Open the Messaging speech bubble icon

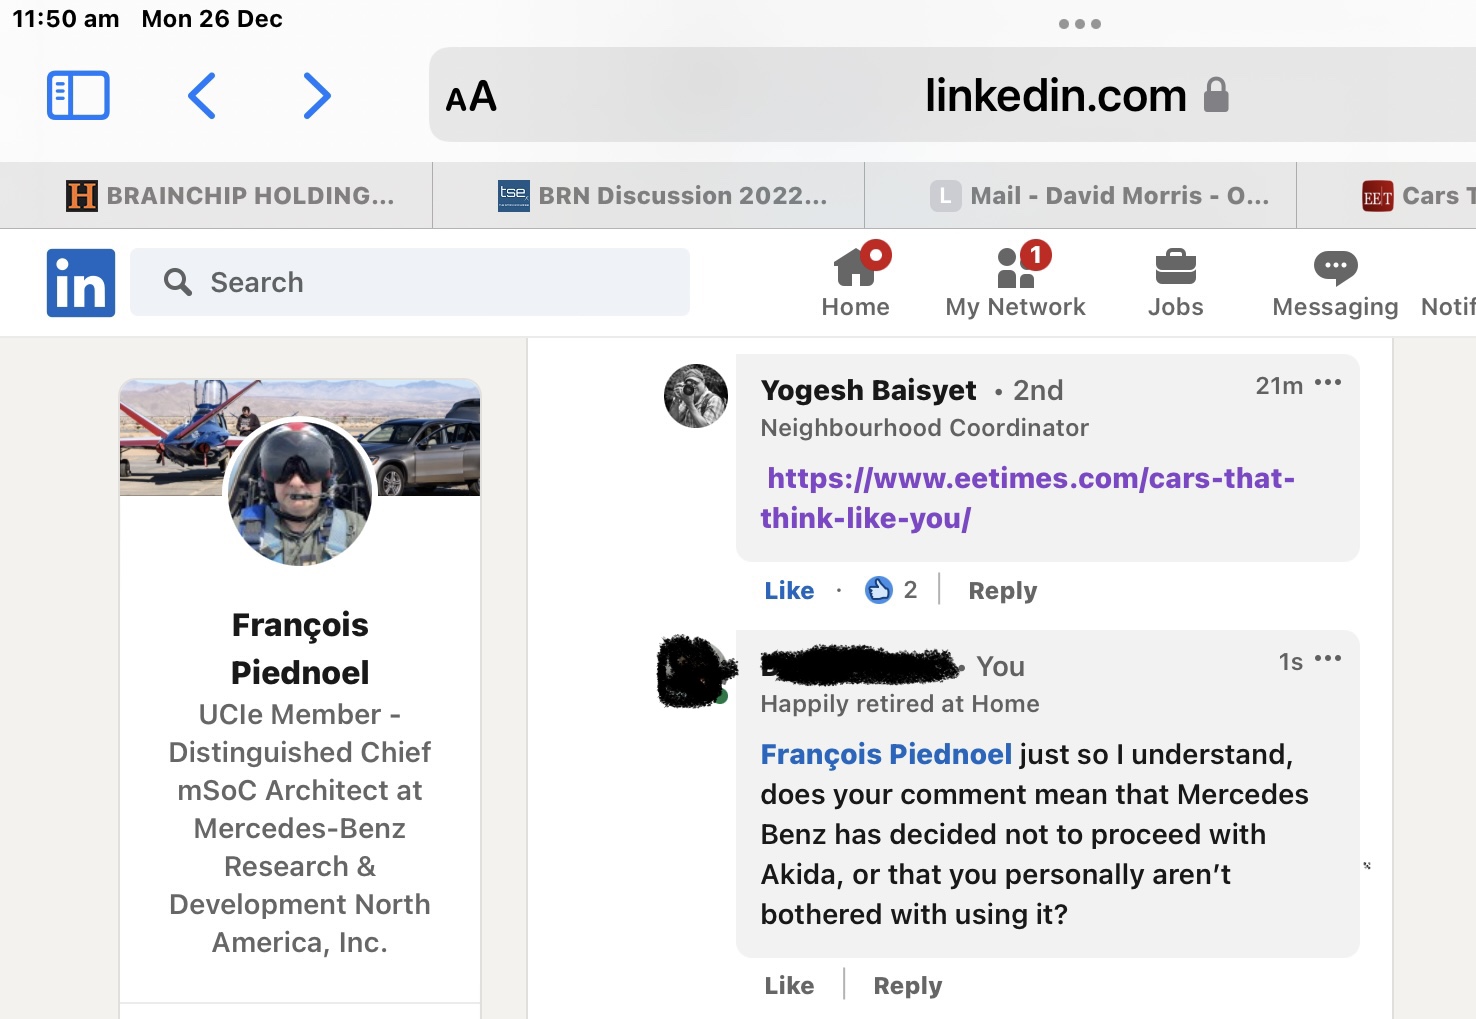[x=1335, y=281]
